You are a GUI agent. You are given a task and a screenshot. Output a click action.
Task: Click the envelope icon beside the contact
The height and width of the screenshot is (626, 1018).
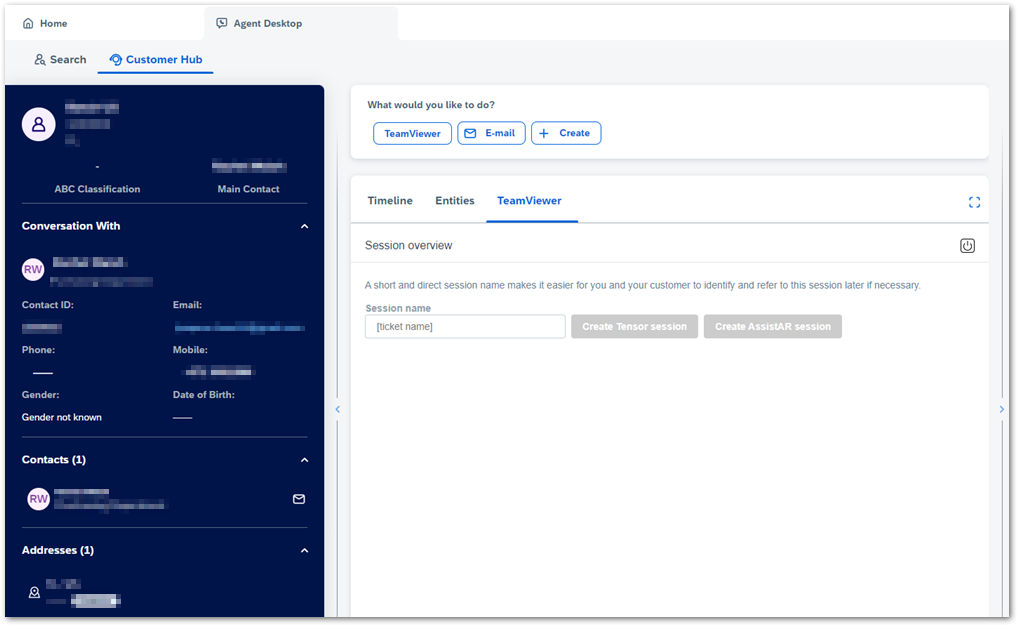click(299, 499)
